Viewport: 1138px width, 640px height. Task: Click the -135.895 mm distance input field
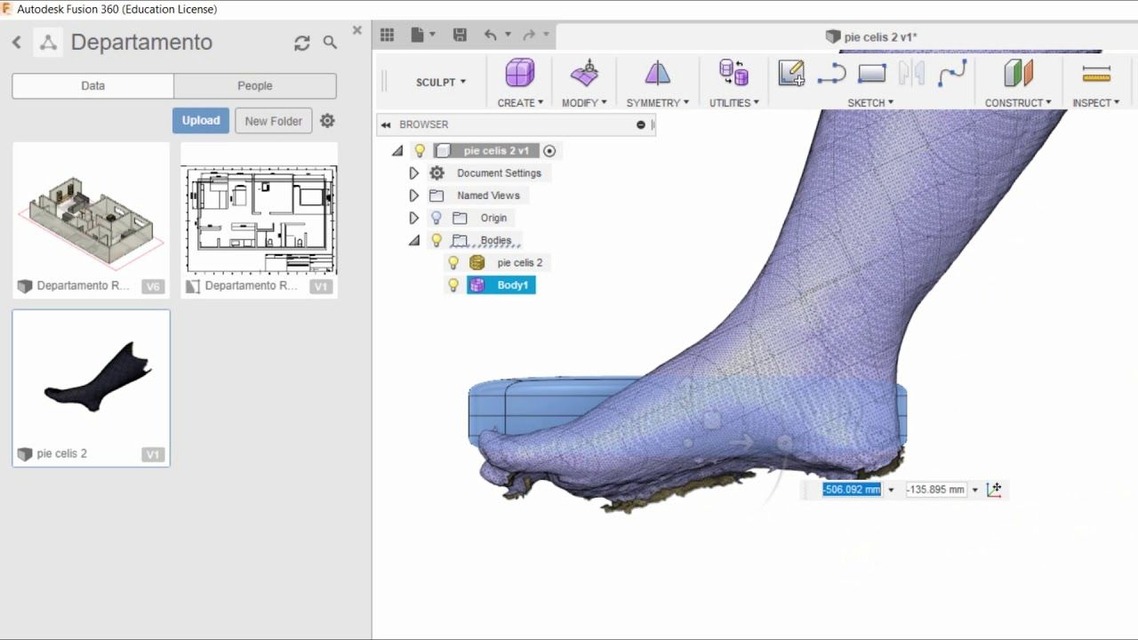pos(936,490)
